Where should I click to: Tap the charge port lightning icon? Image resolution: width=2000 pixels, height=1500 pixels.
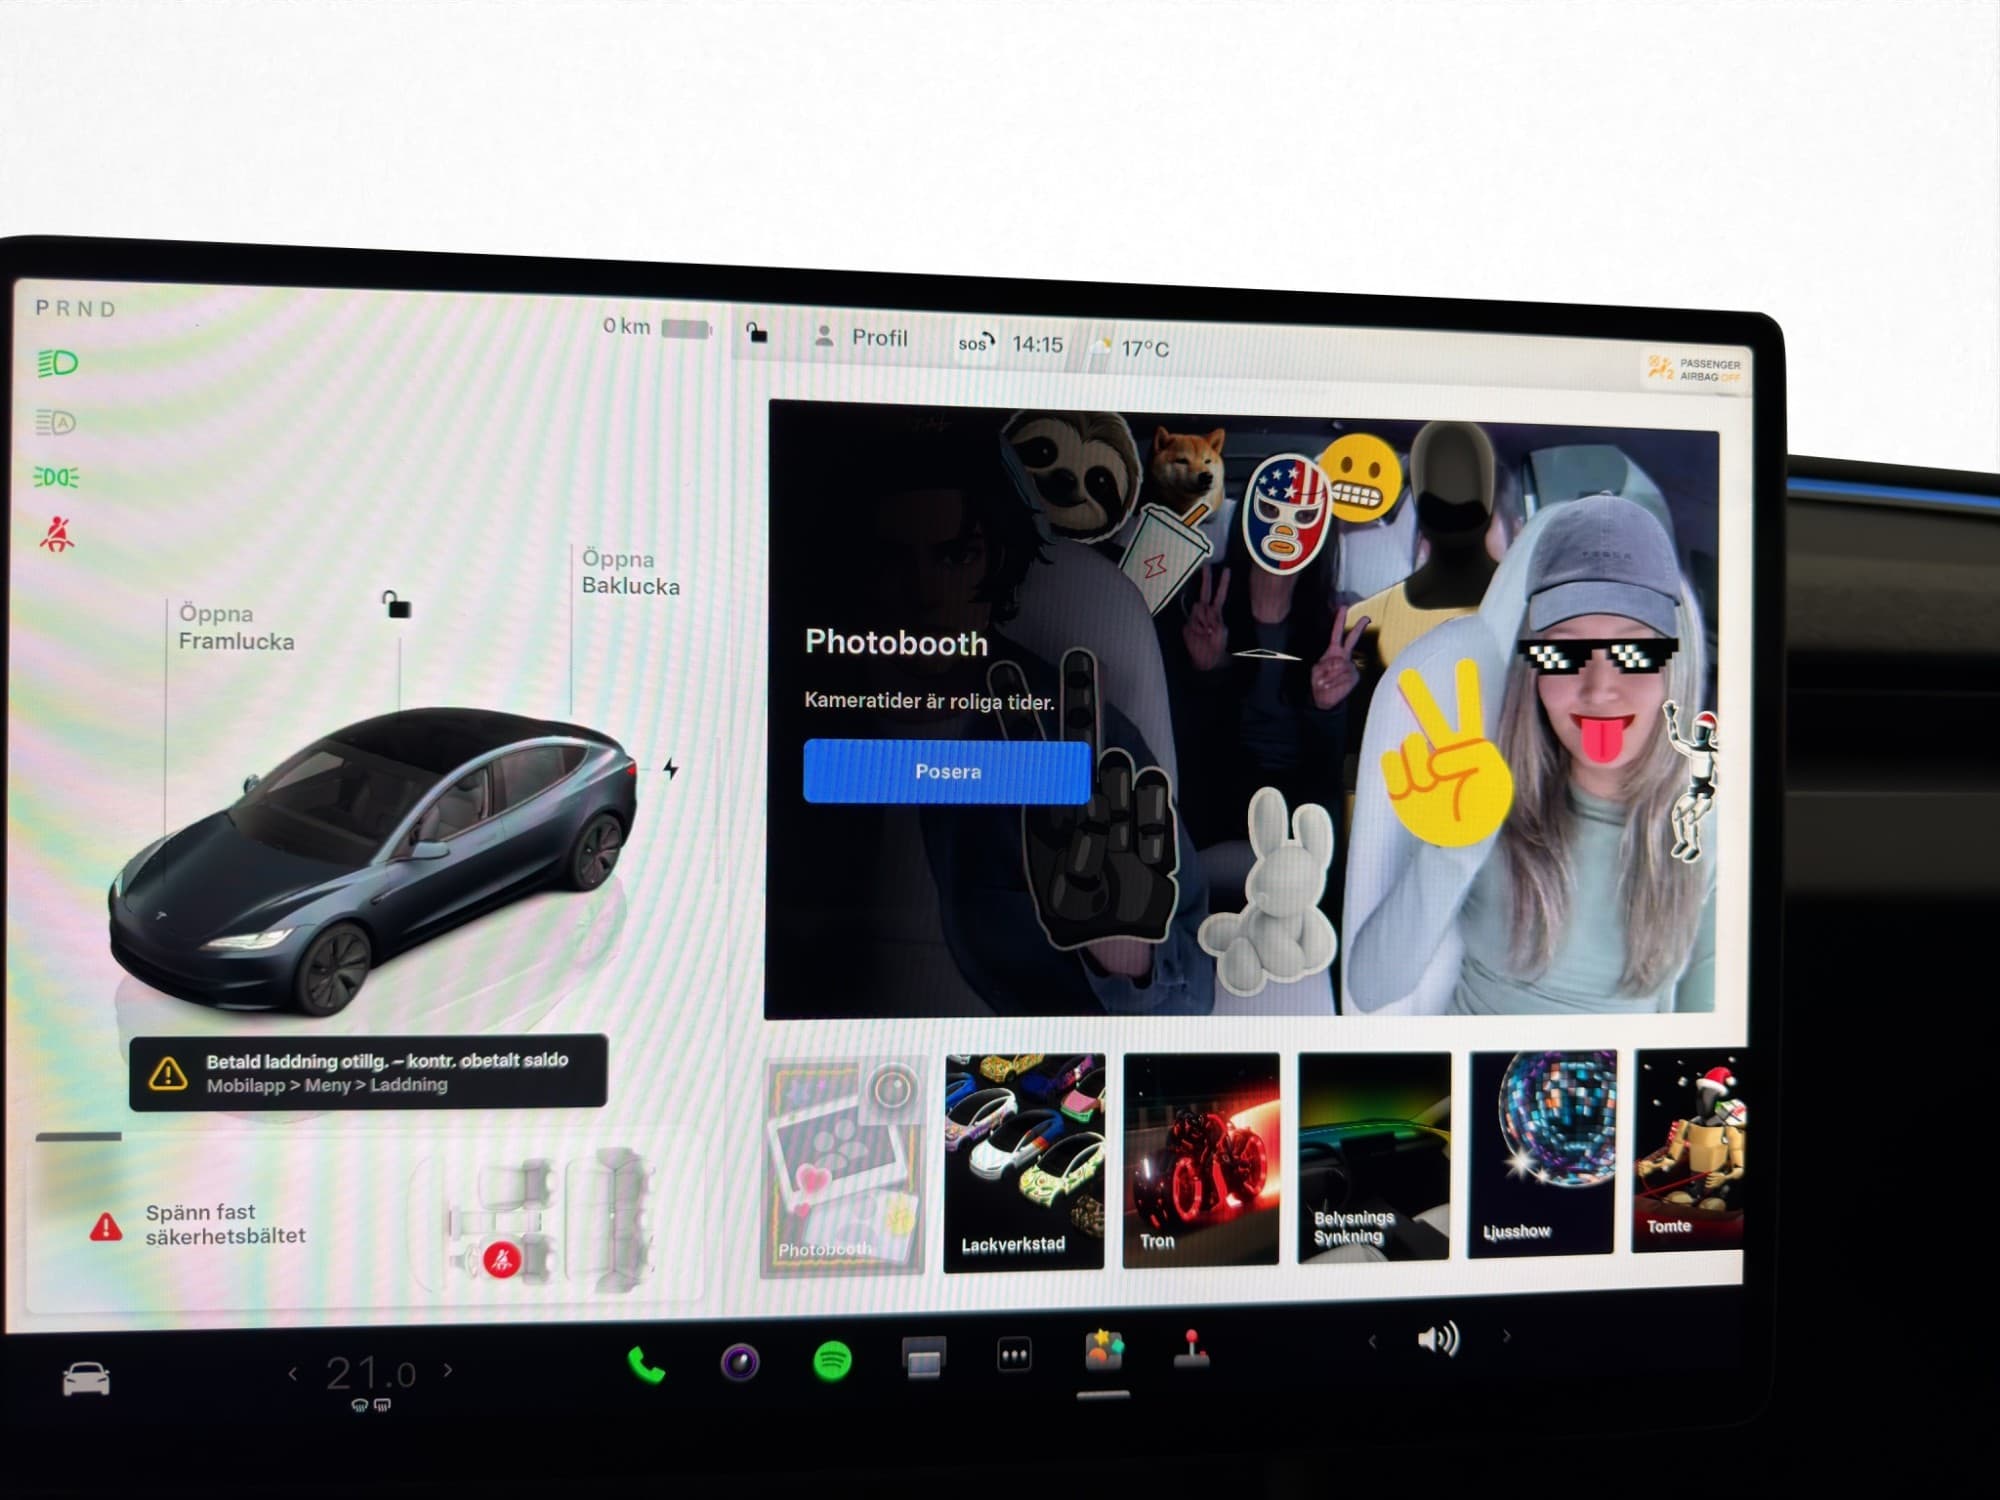tap(671, 769)
